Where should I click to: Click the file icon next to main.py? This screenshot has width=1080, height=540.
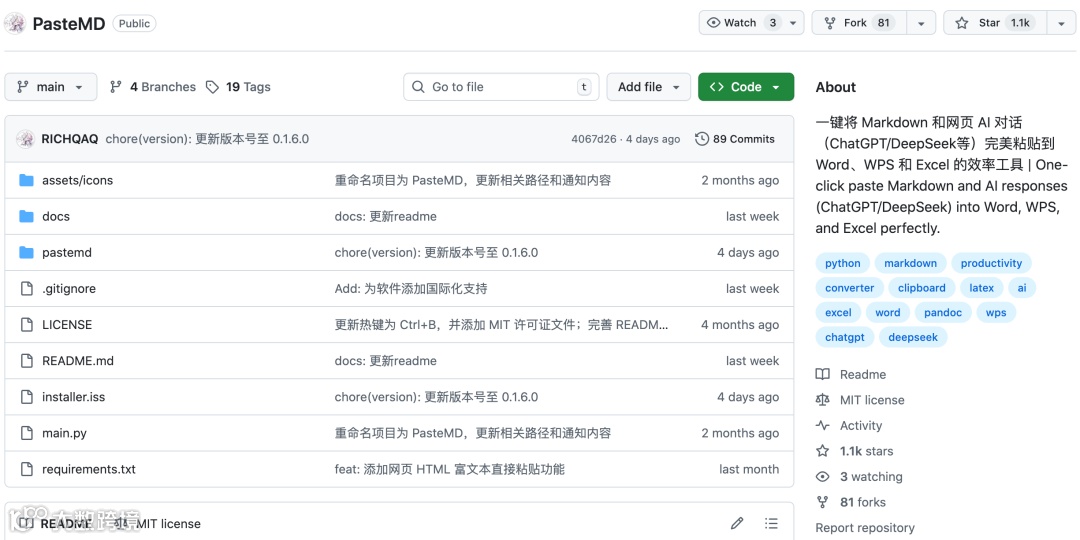point(27,433)
